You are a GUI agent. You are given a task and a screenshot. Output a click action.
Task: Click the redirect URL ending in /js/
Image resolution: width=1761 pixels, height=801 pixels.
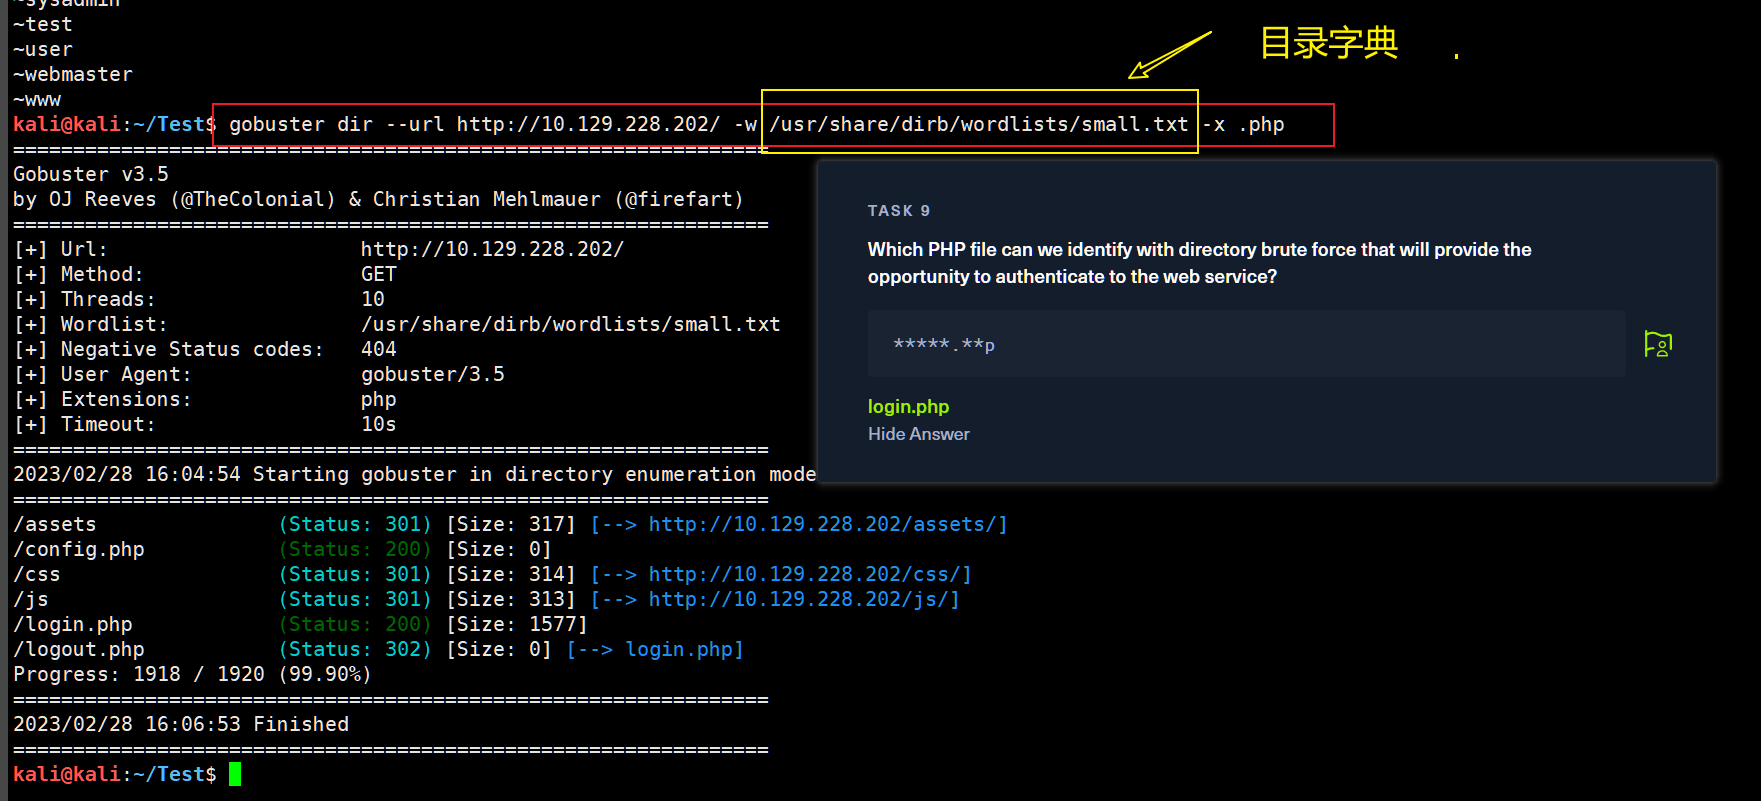click(x=799, y=599)
